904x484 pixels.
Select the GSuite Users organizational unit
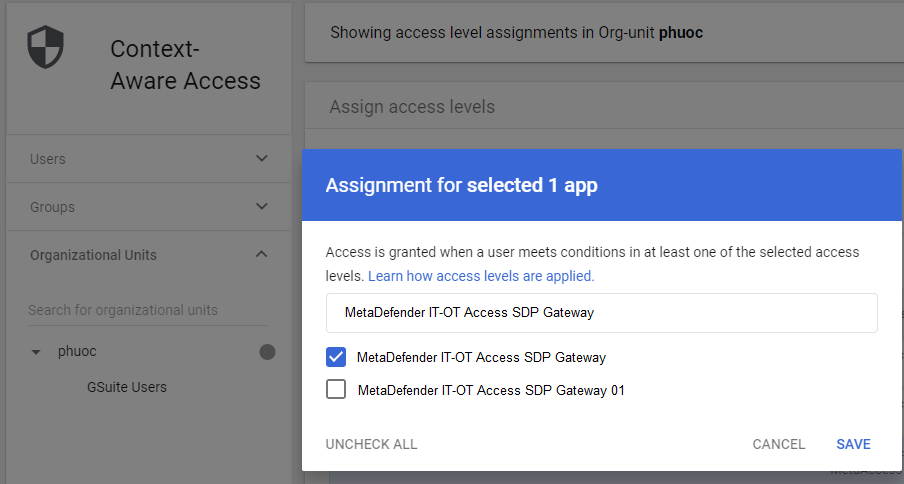(127, 387)
